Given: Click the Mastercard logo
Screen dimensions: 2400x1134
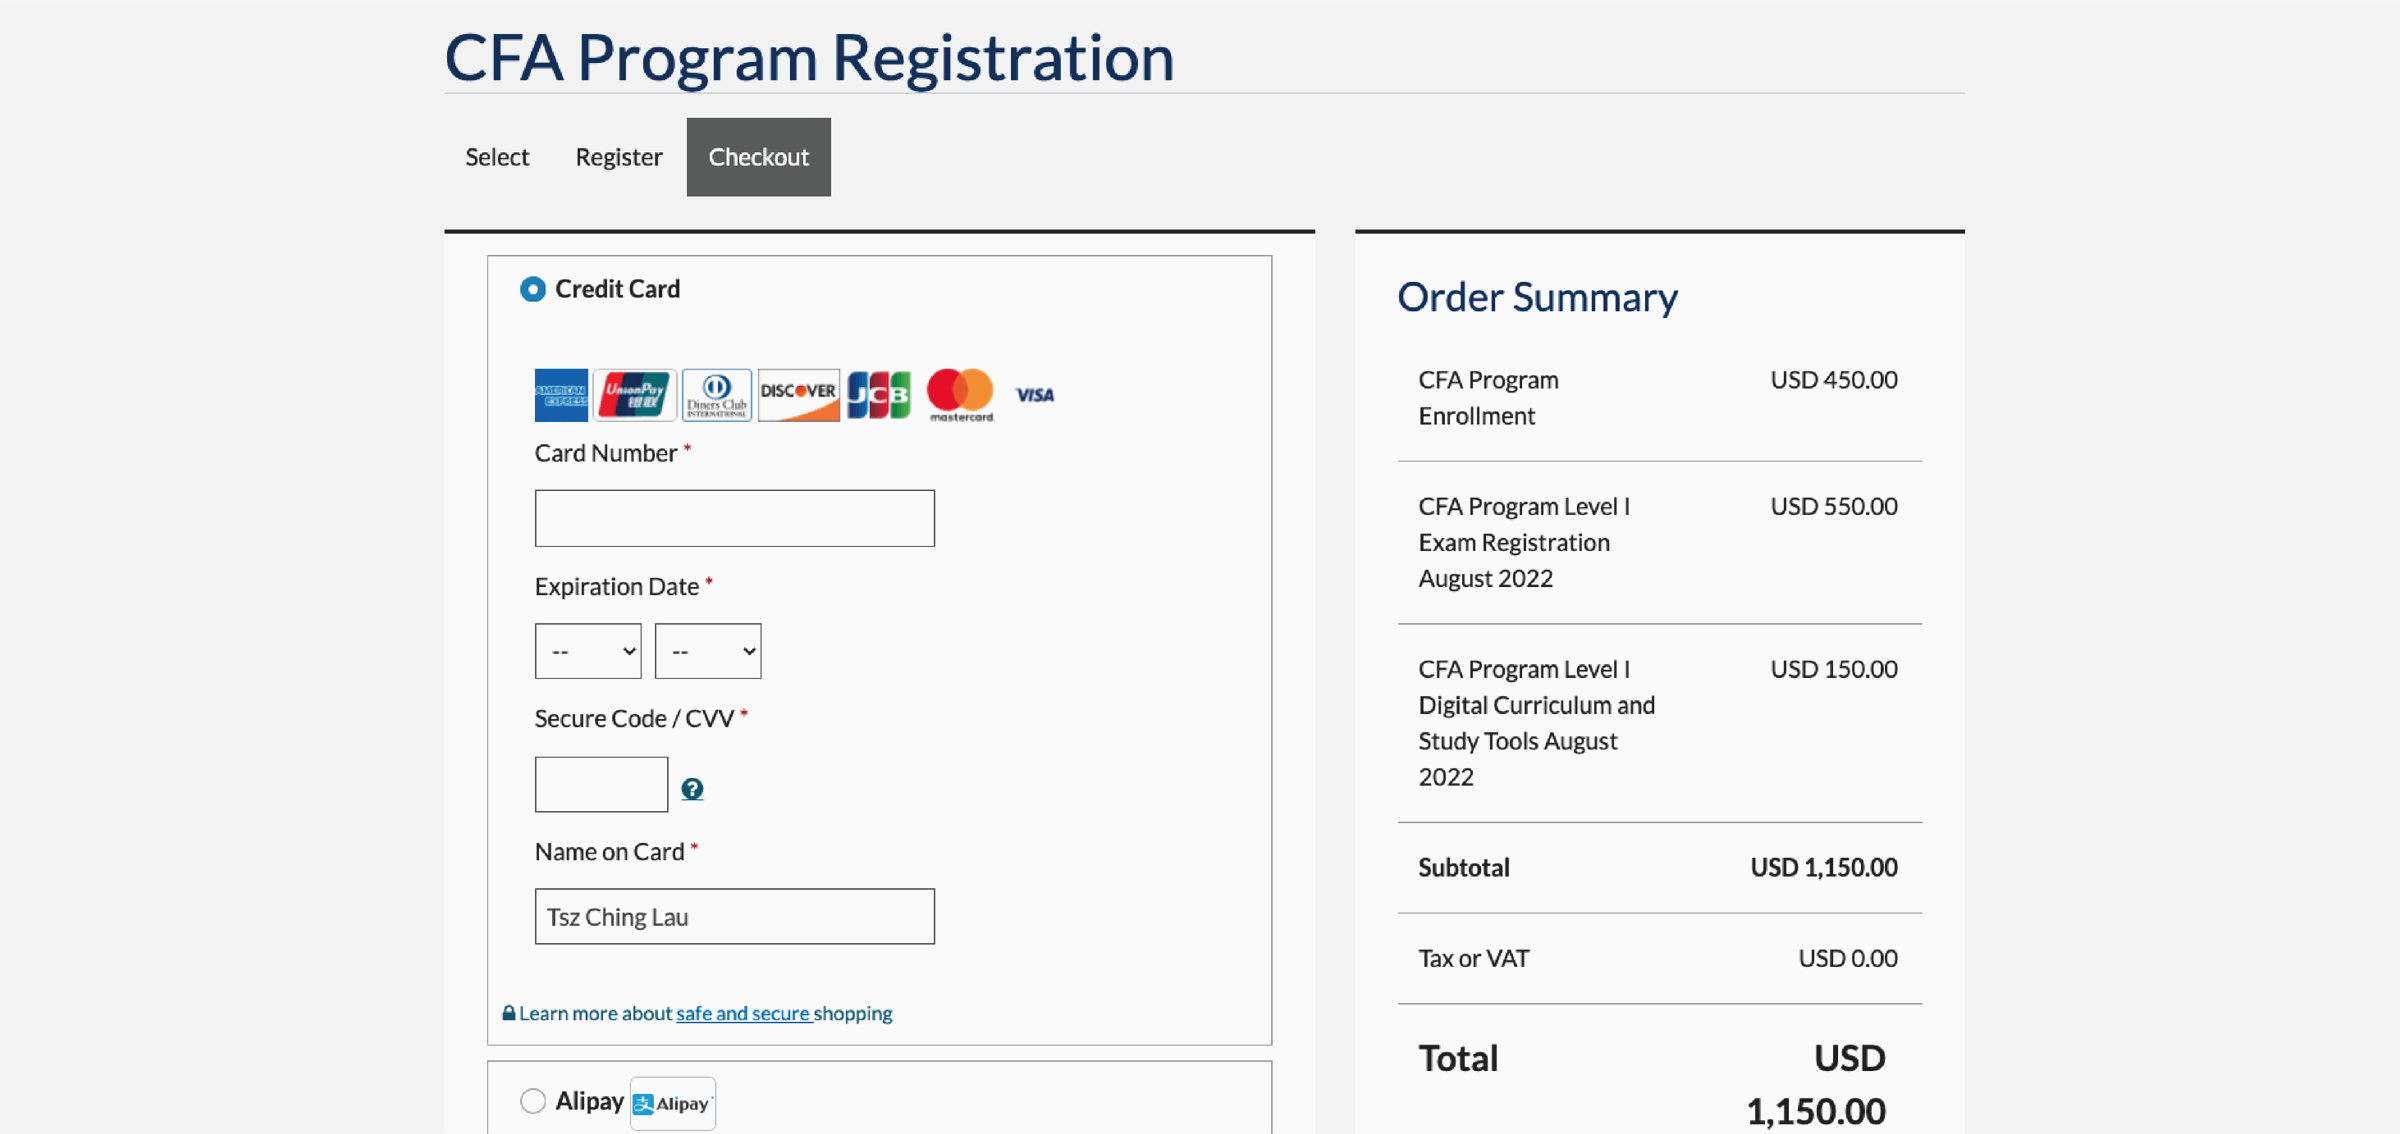Looking at the screenshot, I should [960, 395].
